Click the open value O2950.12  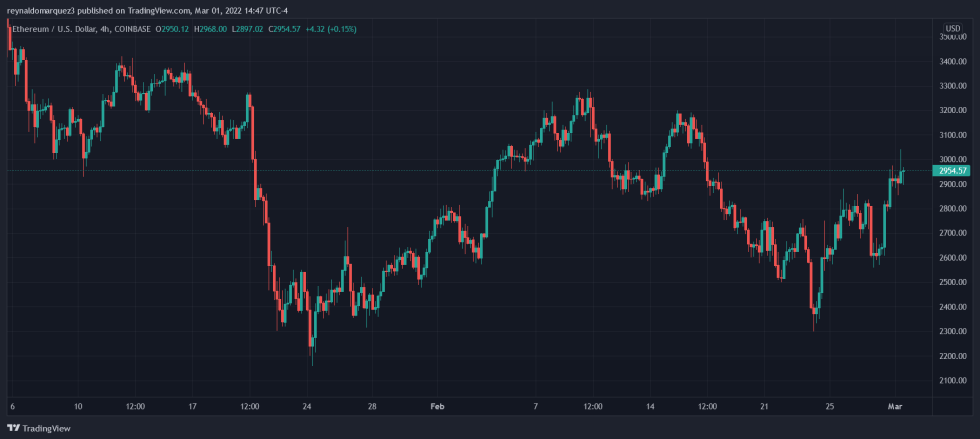[176, 29]
